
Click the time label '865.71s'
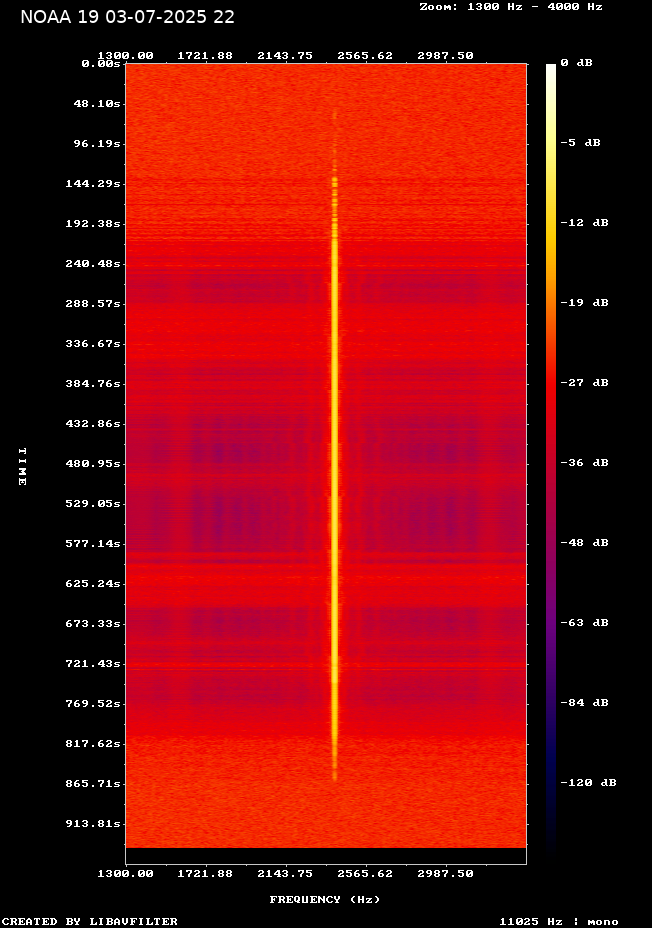pyautogui.click(x=93, y=784)
